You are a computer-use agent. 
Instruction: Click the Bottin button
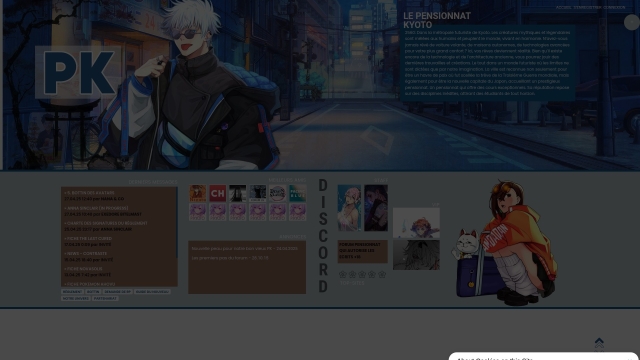click(x=93, y=292)
